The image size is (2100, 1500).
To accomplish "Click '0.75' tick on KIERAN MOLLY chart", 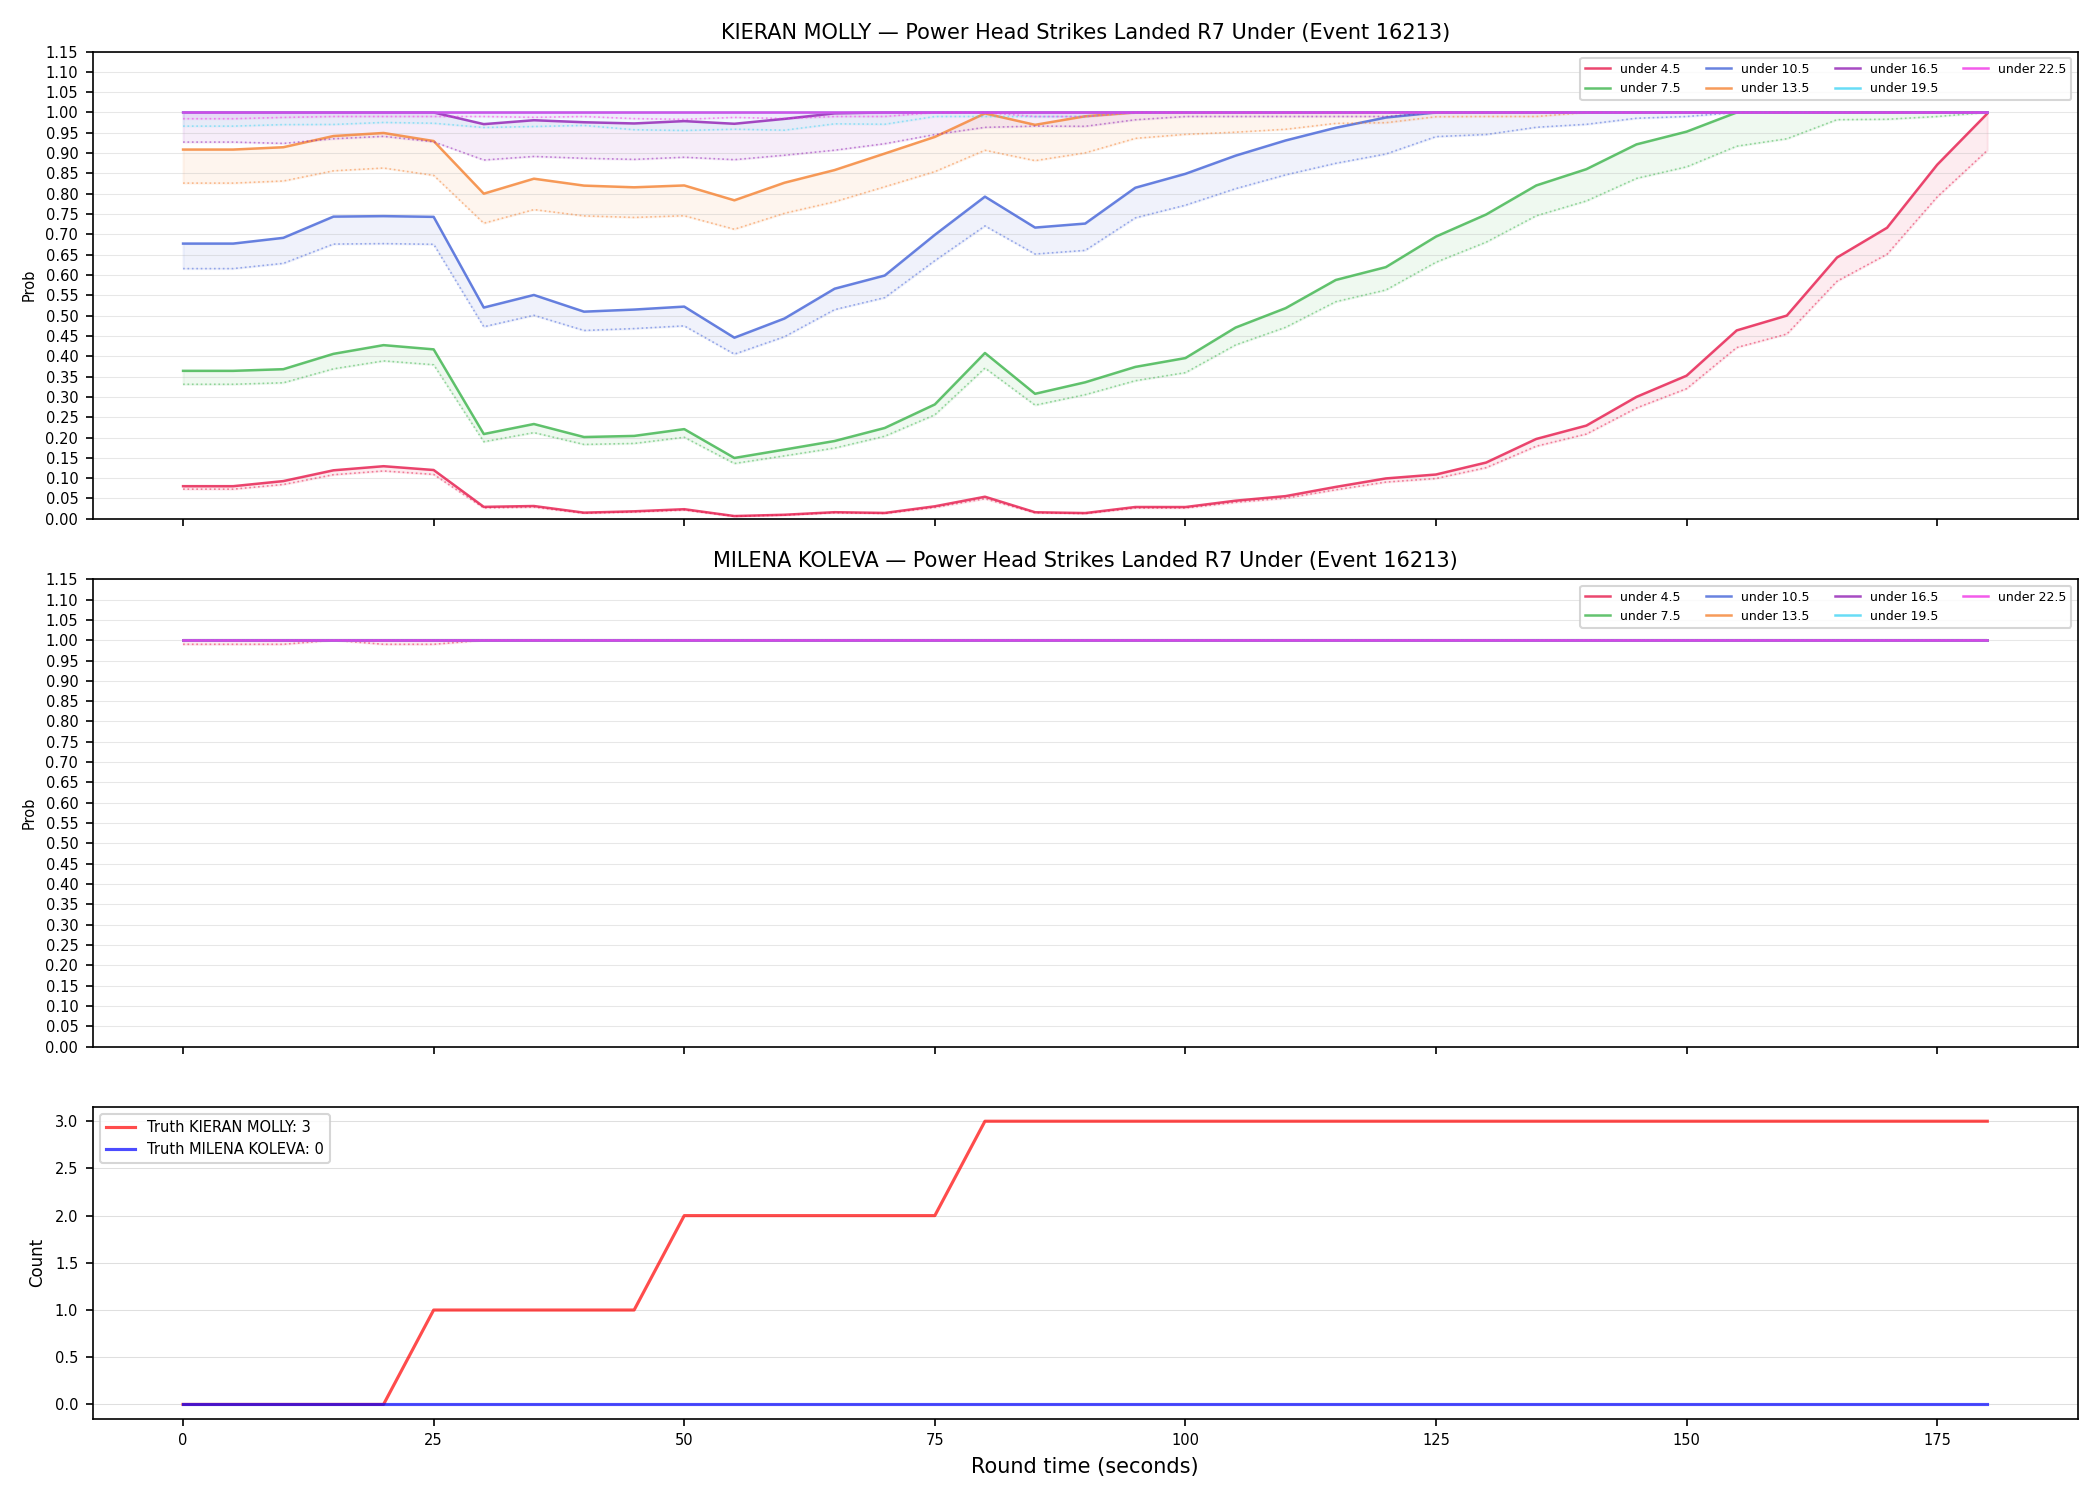I will 62,214.
